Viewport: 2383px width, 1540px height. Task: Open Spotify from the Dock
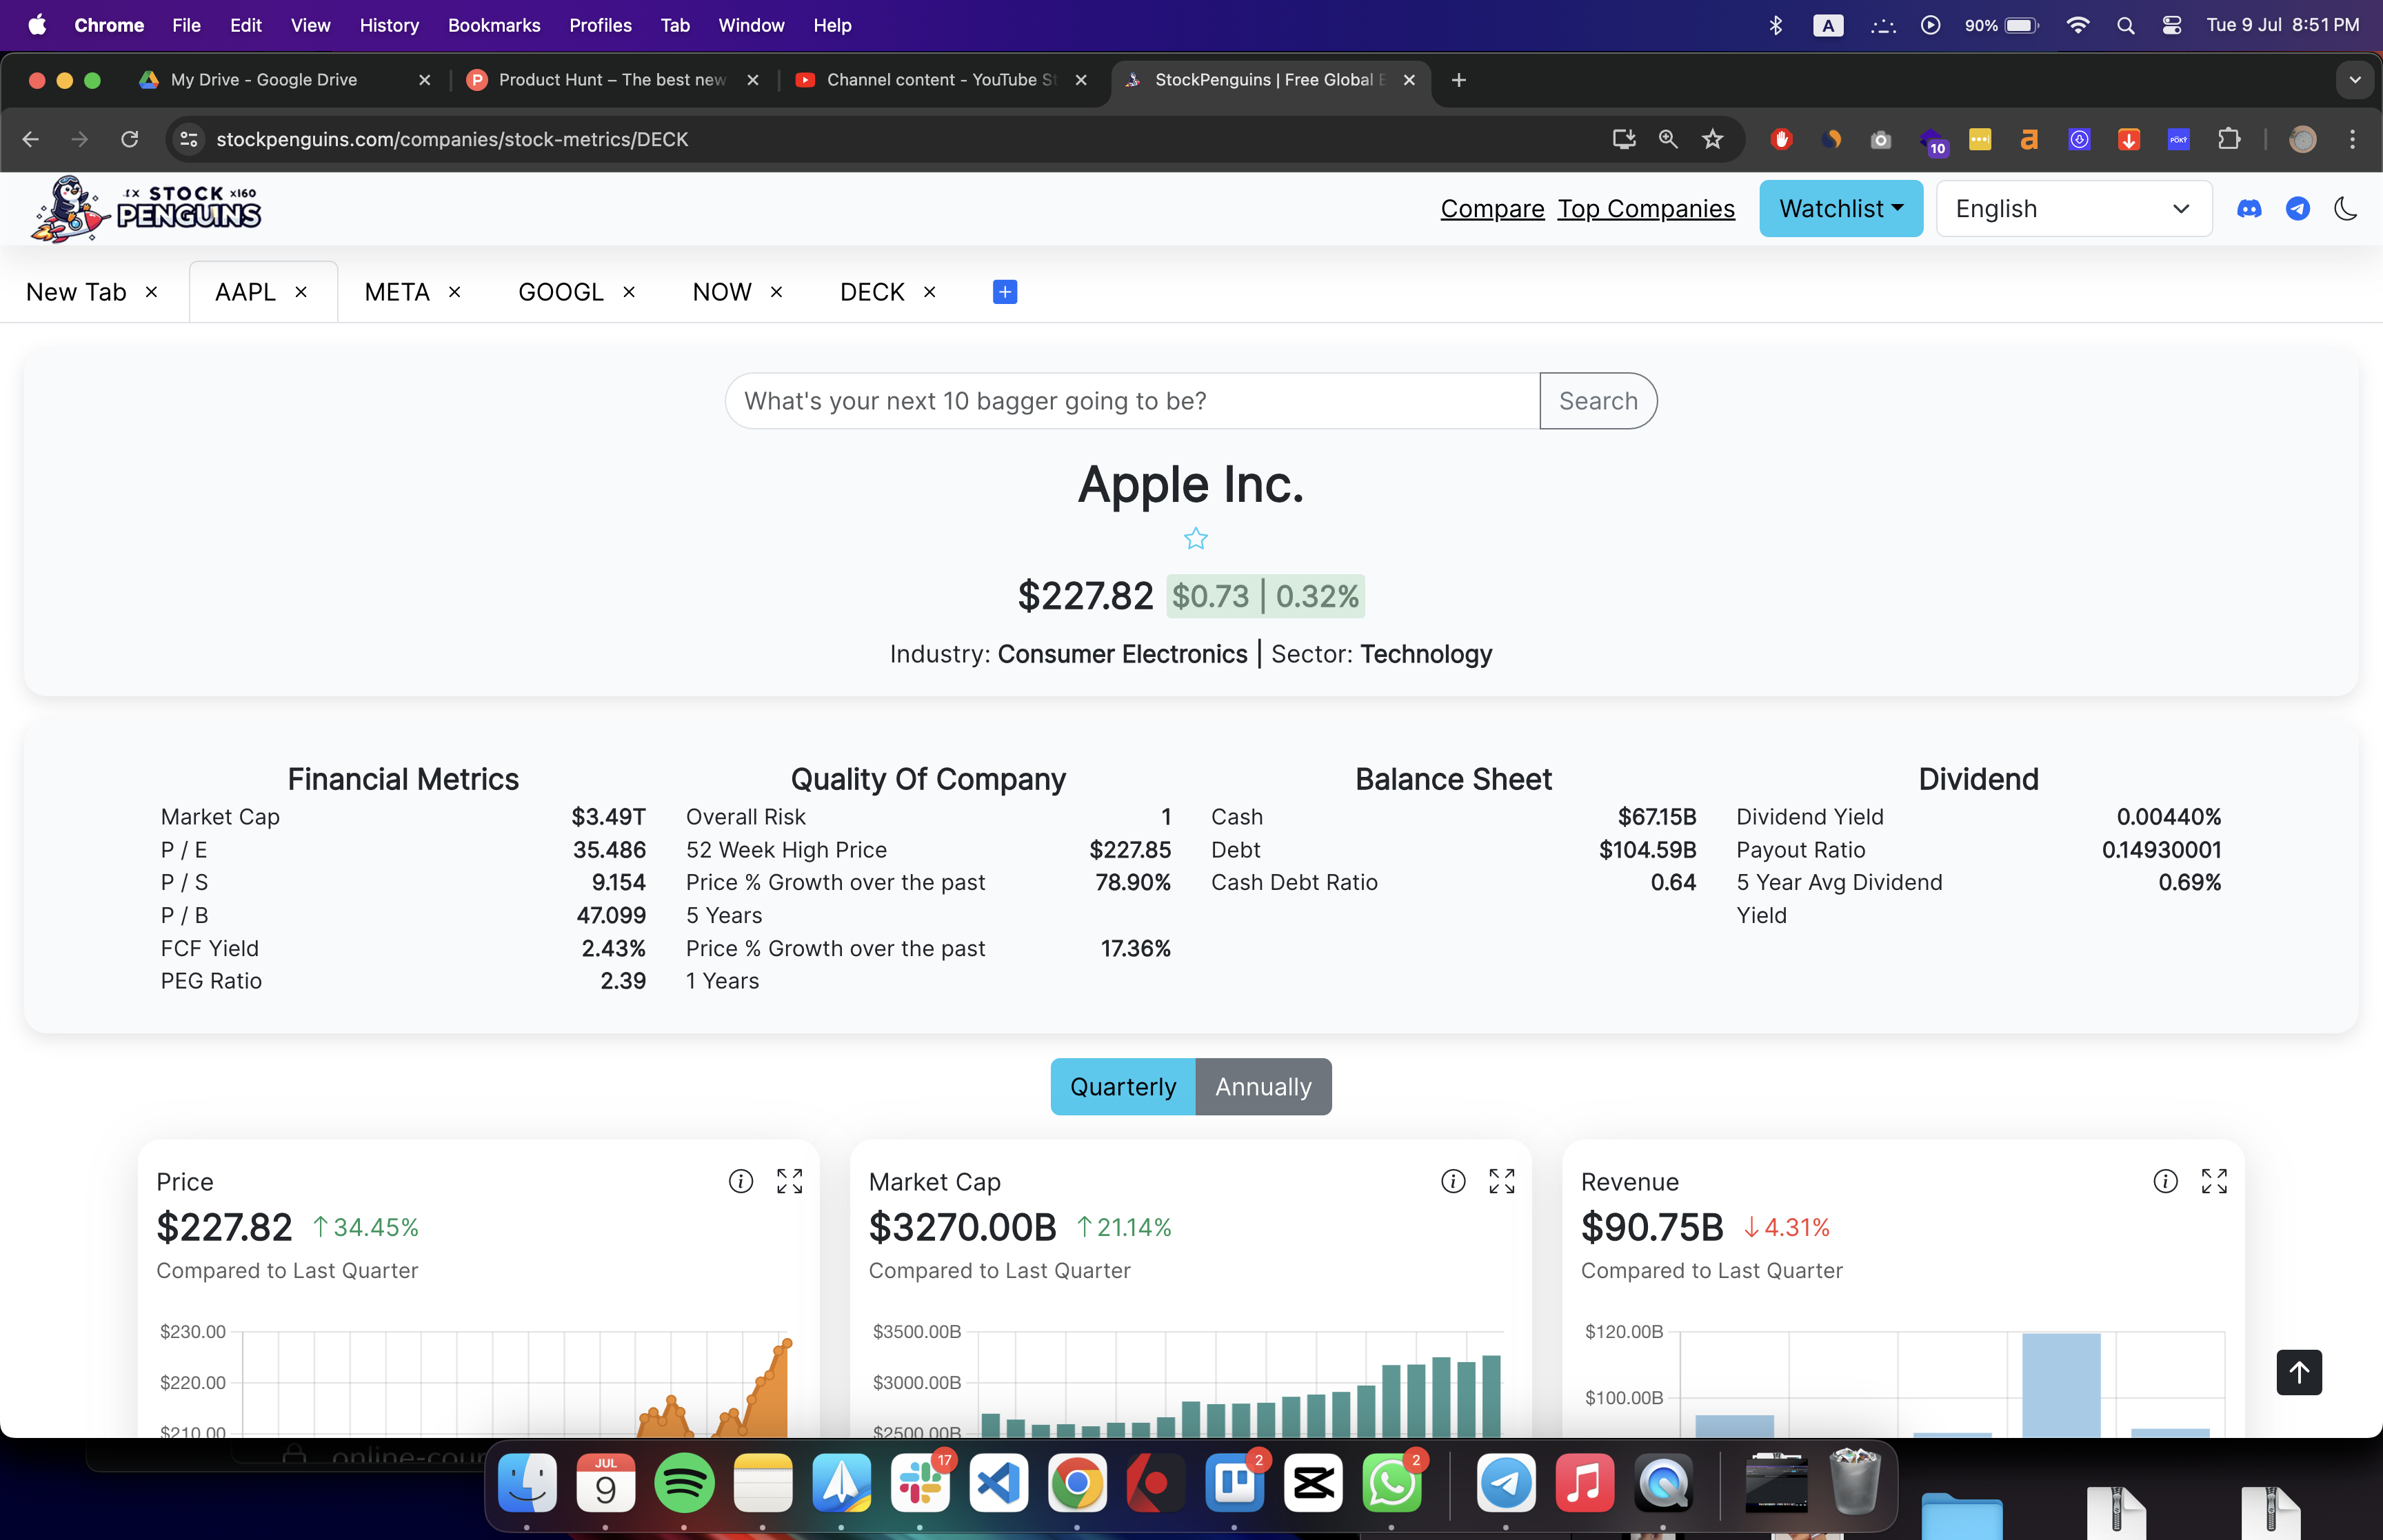pos(684,1483)
